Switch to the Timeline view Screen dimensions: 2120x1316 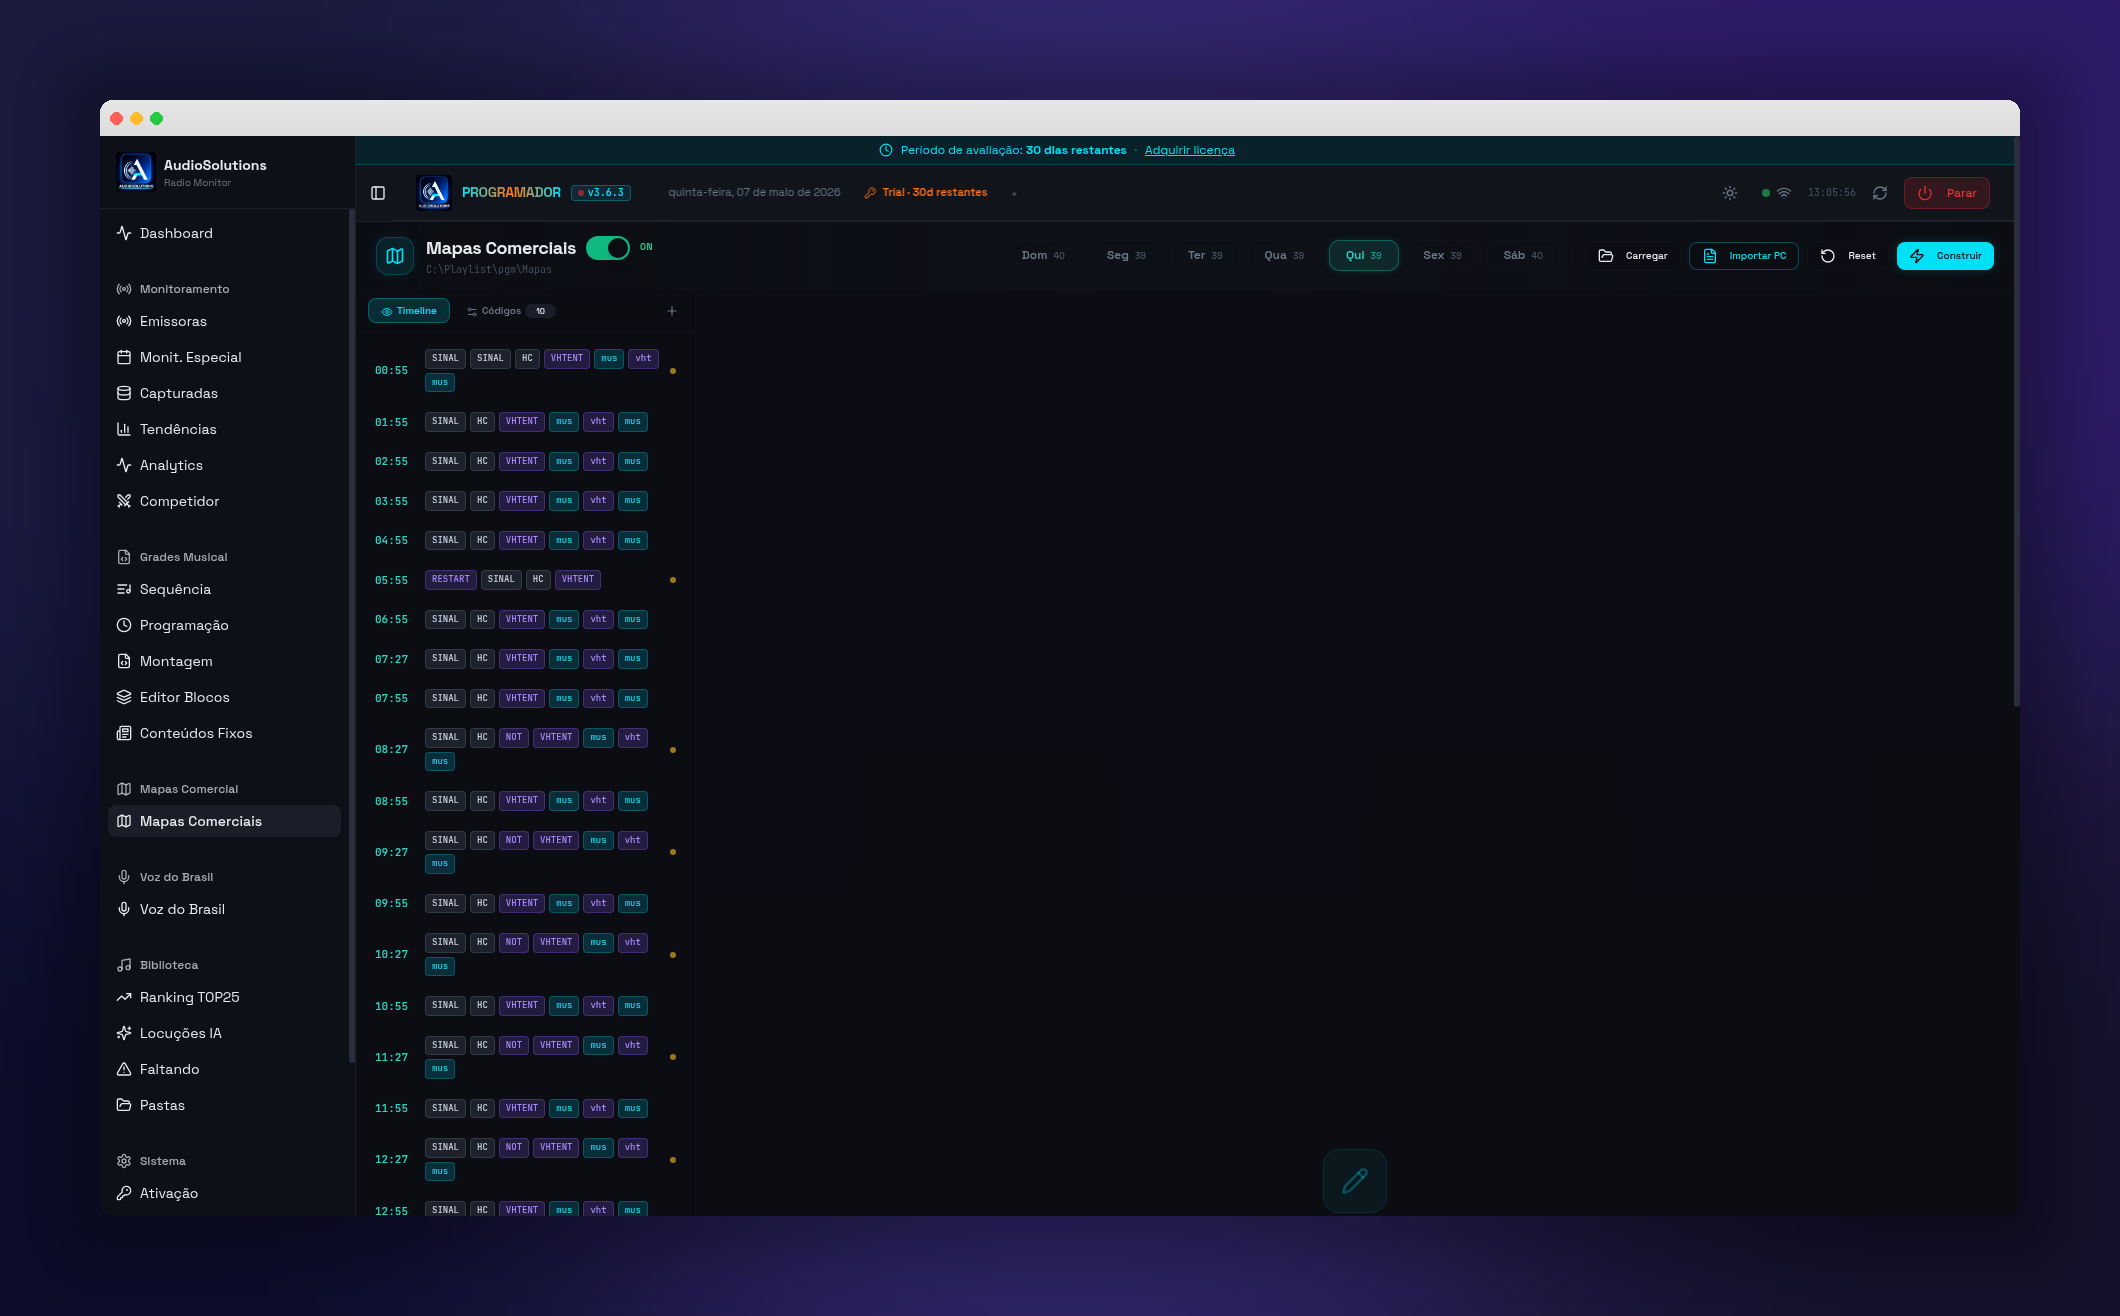(x=409, y=311)
